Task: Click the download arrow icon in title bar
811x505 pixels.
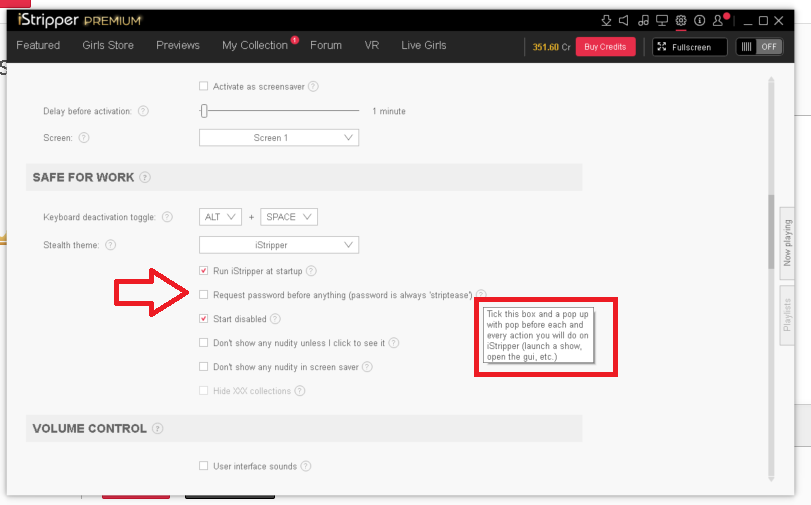Action: coord(606,20)
